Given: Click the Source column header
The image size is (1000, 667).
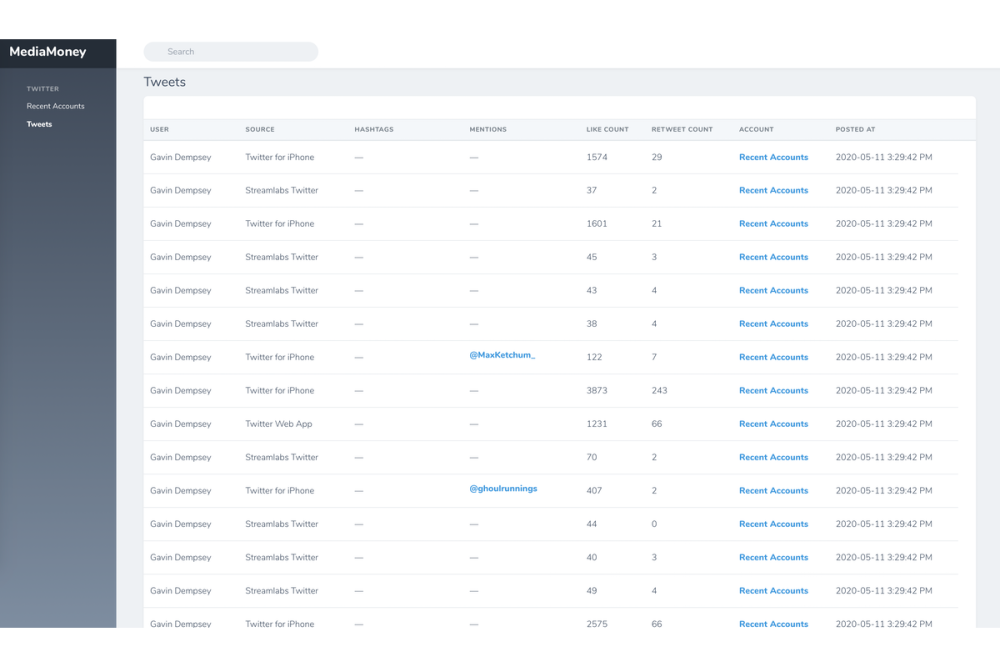Looking at the screenshot, I should click(260, 129).
